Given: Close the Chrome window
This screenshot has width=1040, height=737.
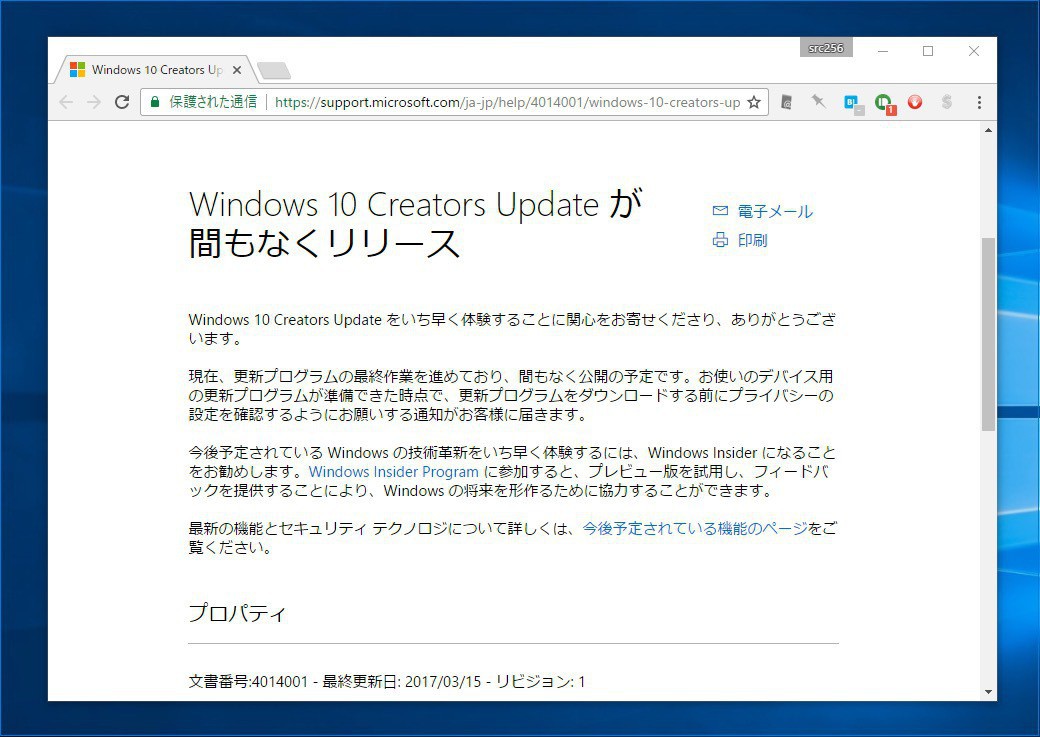Looking at the screenshot, I should coord(974,51).
